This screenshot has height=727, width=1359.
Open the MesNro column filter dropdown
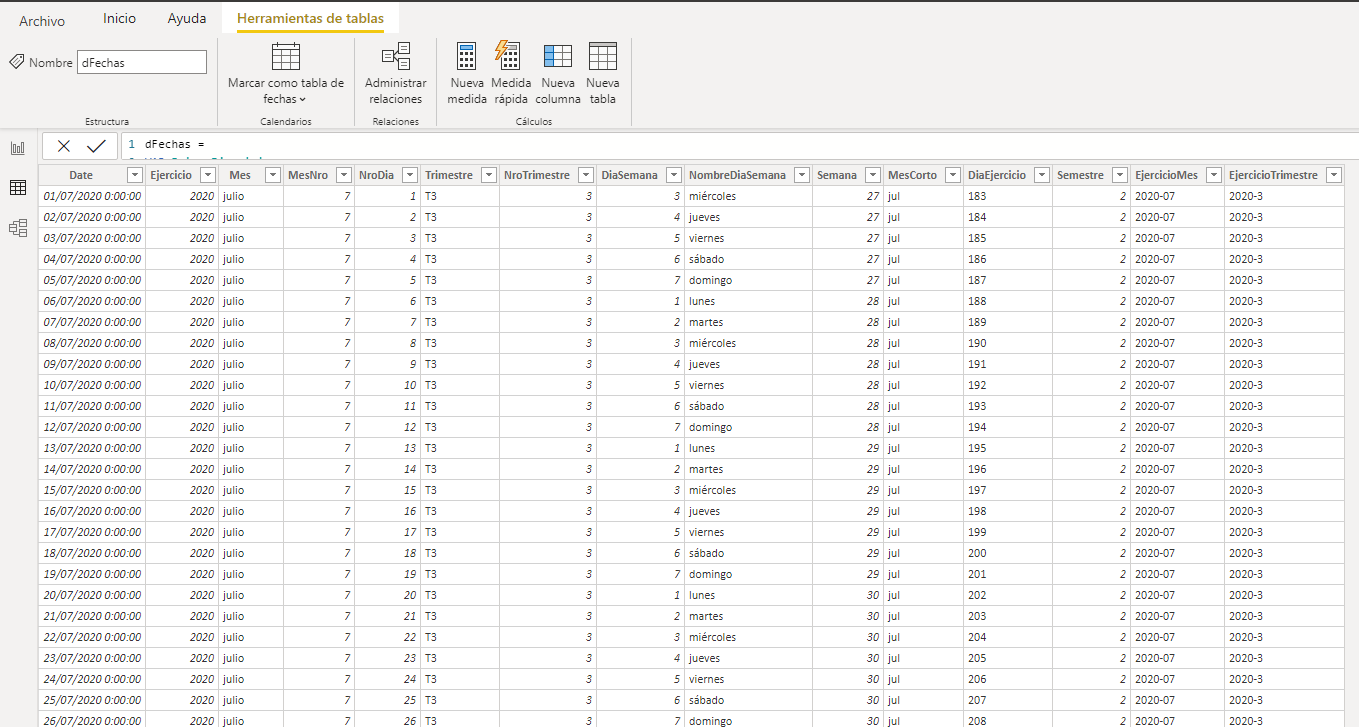343,175
